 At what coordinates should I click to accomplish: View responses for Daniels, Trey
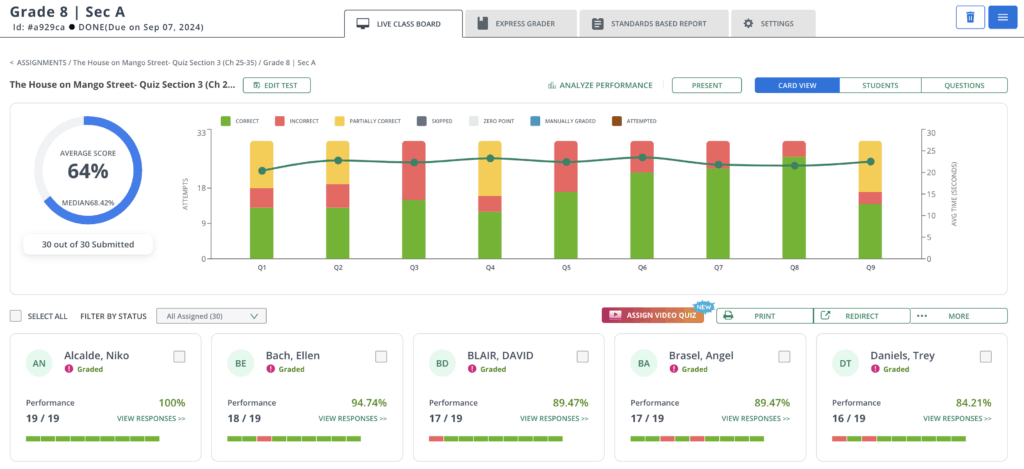(x=957, y=419)
